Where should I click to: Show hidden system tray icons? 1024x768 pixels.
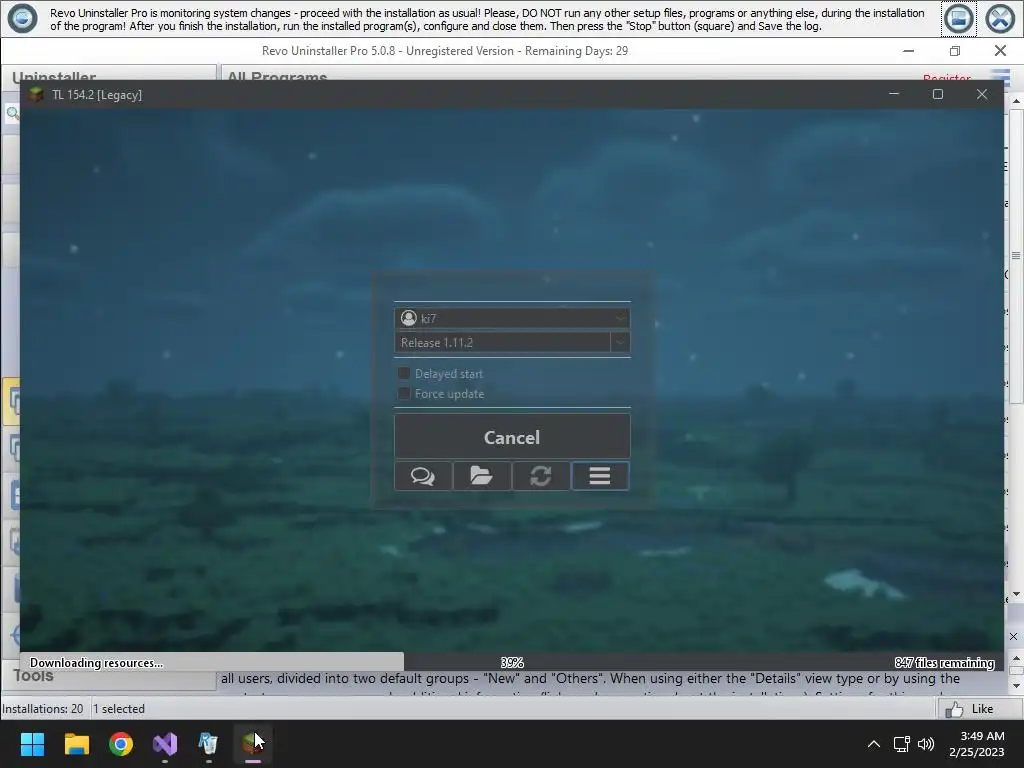pyautogui.click(x=873, y=744)
